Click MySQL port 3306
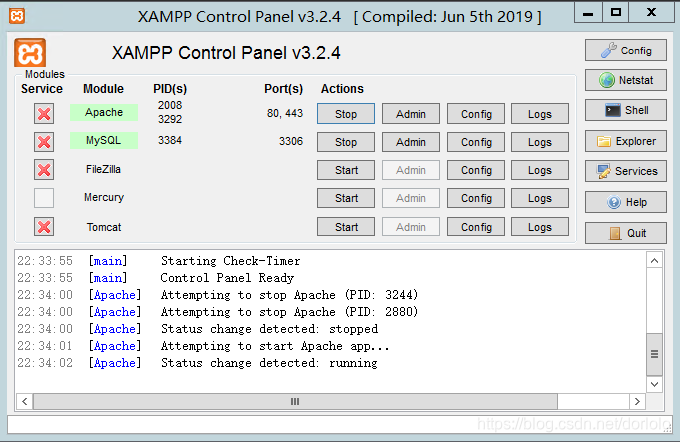Screen dimensions: 680x442 [x=291, y=141]
